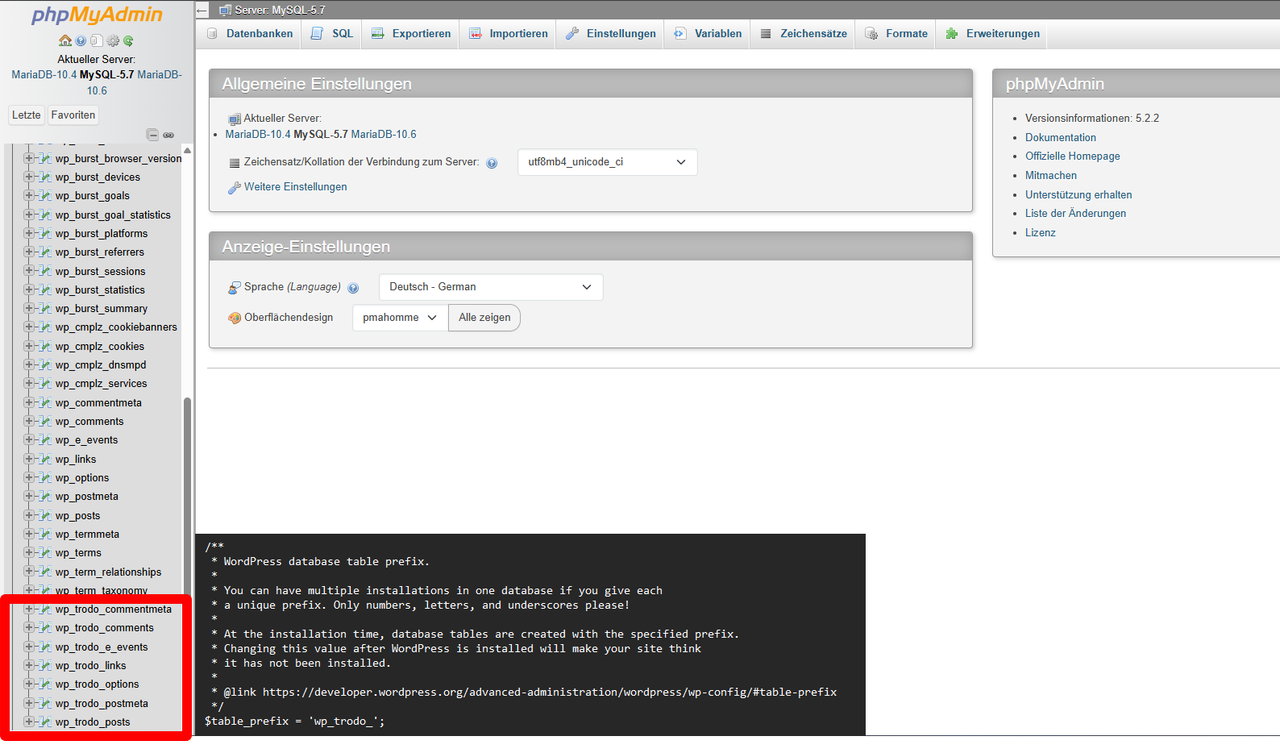This screenshot has width=1280, height=741.
Task: Expand the wp_trodo_options table node
Action: click(29, 685)
